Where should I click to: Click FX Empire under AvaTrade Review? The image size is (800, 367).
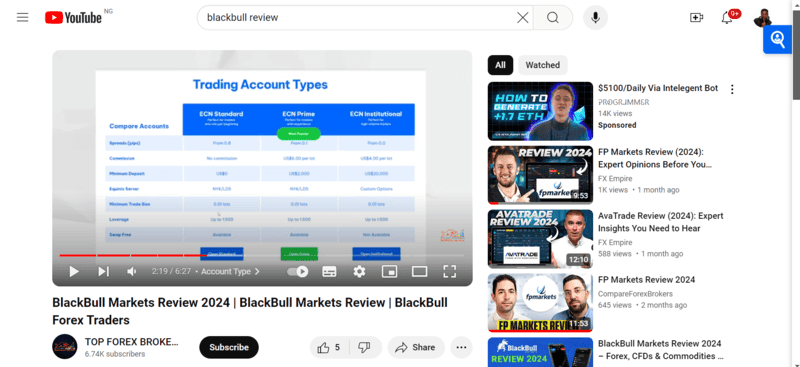(x=615, y=242)
